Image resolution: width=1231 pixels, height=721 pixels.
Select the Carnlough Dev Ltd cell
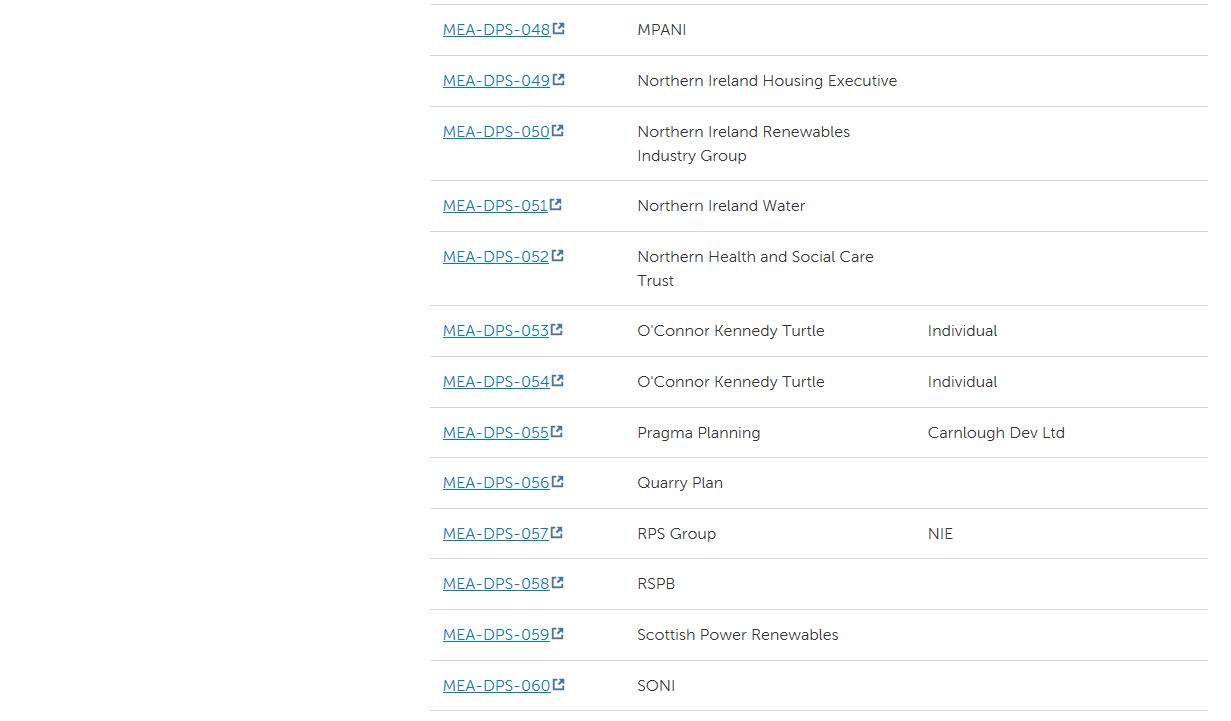coord(996,433)
